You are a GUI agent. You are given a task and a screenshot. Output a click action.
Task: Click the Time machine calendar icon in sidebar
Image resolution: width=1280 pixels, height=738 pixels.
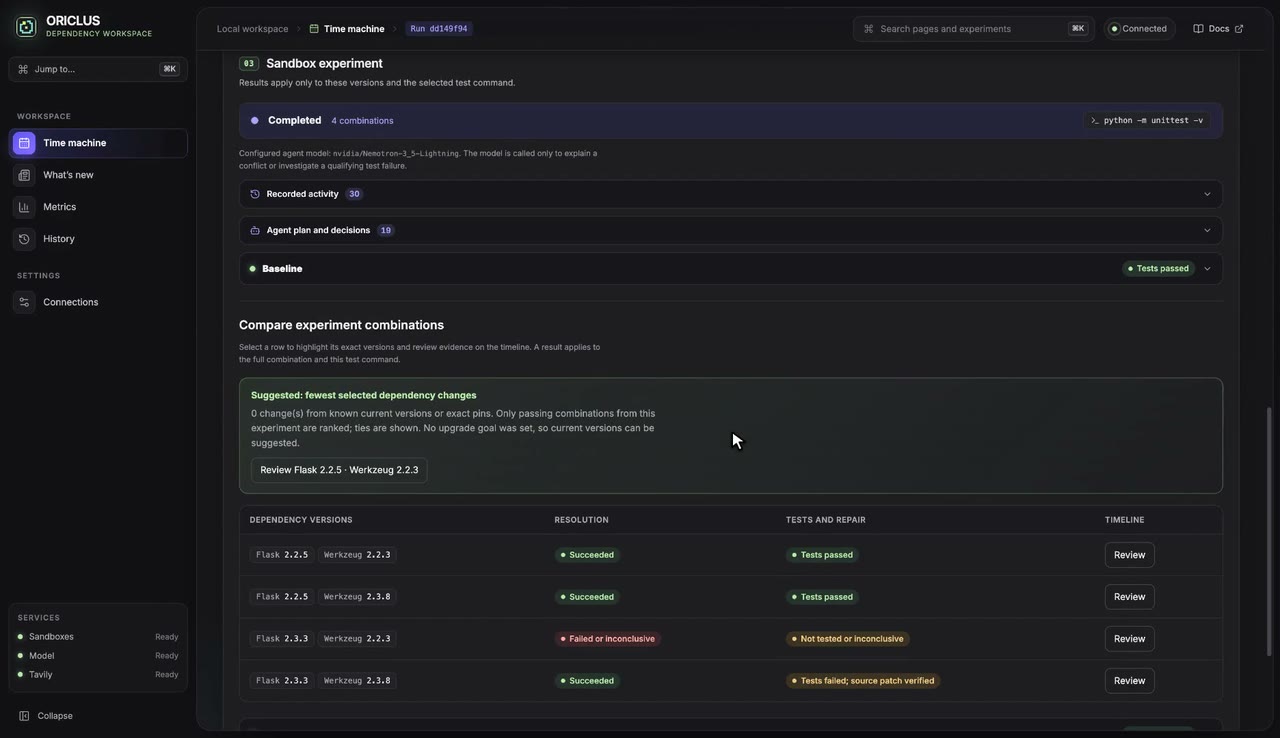click(24, 143)
